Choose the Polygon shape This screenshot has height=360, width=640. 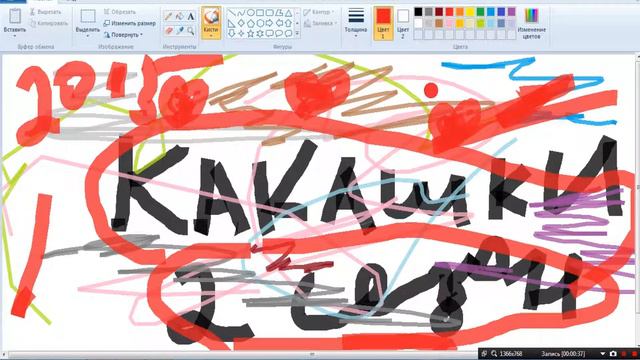(279, 13)
